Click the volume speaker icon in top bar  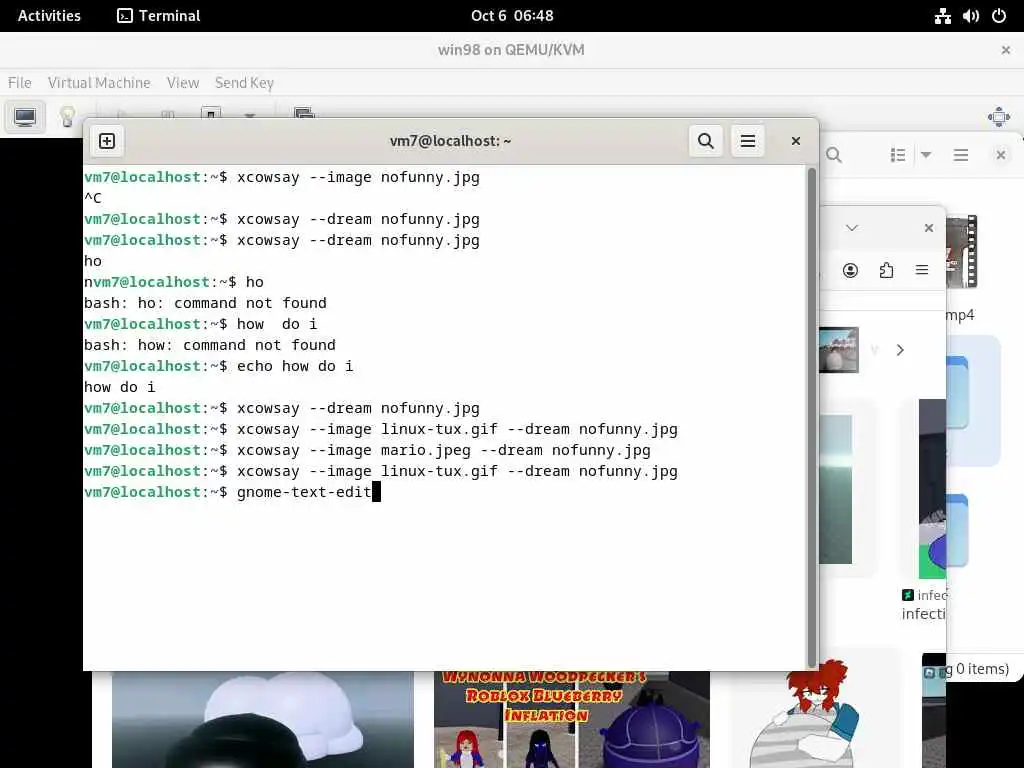(x=970, y=16)
